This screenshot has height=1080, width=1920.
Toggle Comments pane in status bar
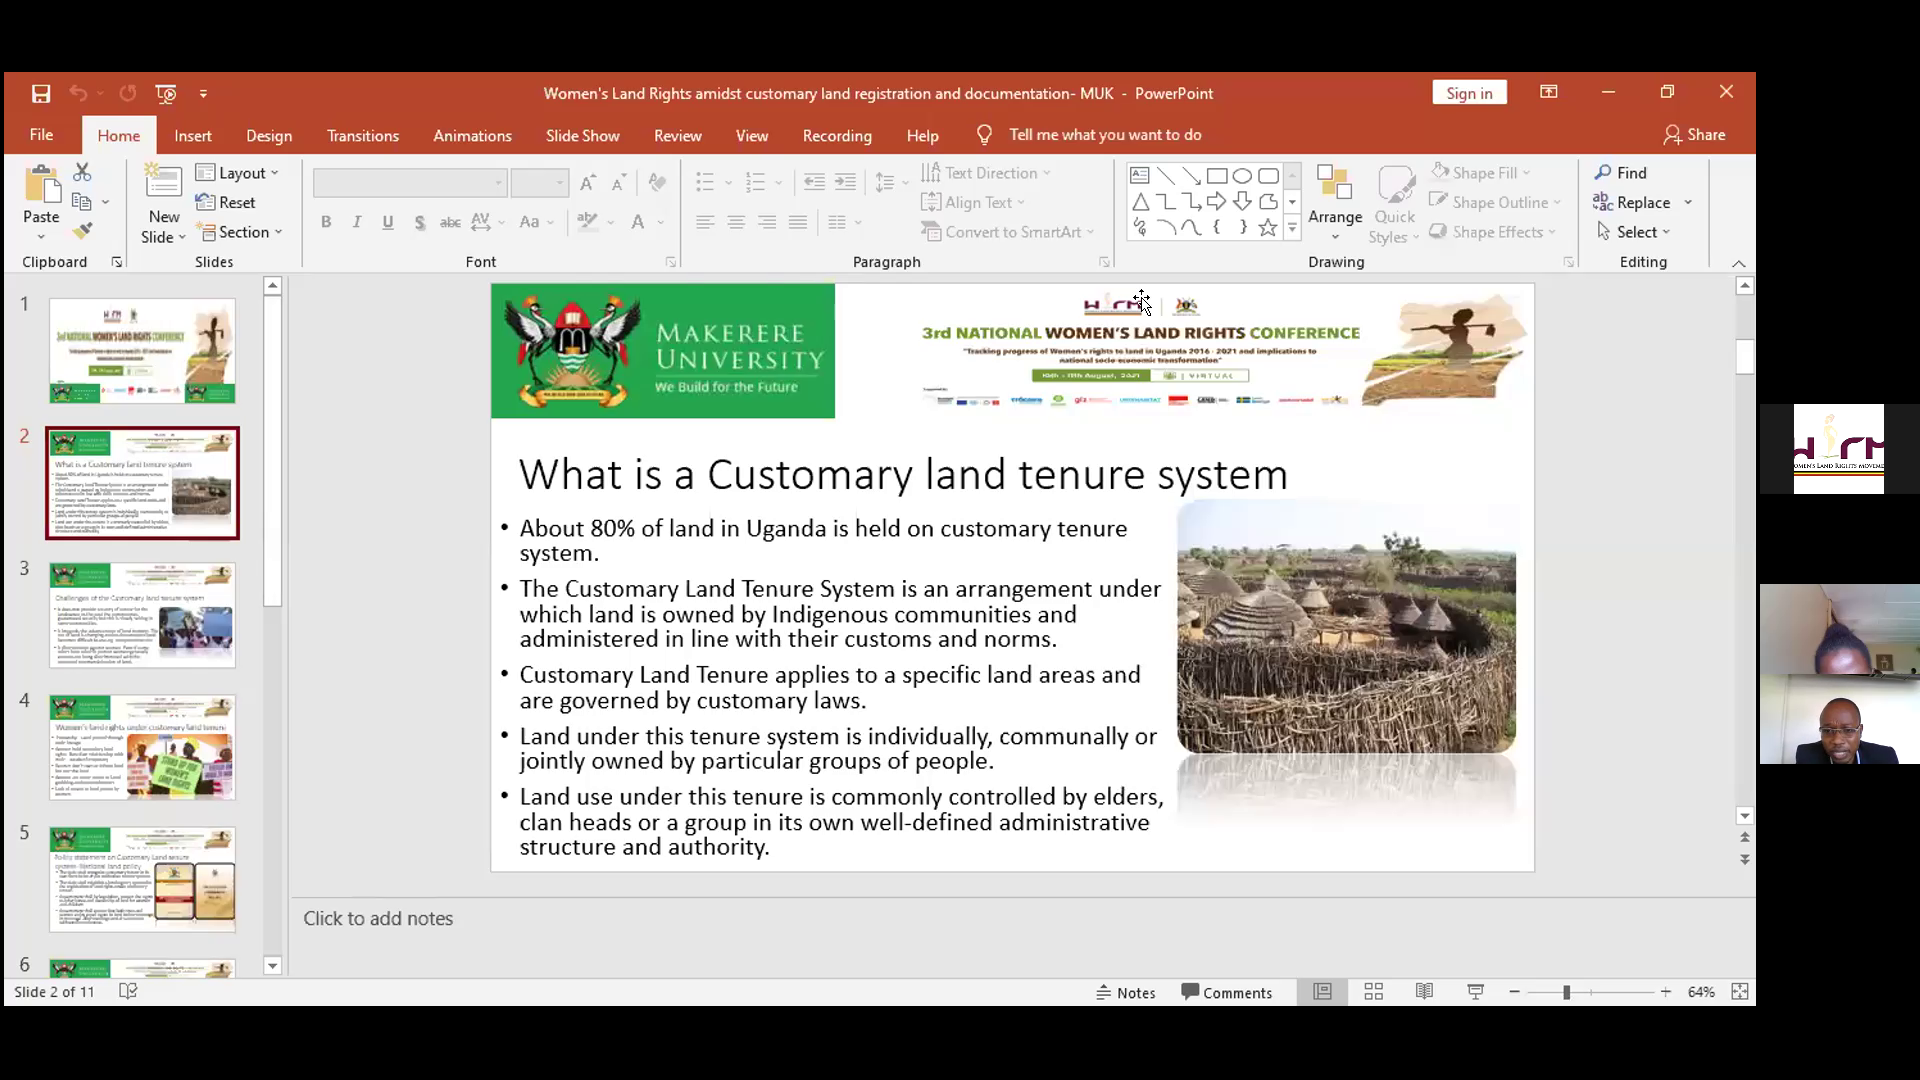[x=1226, y=993]
